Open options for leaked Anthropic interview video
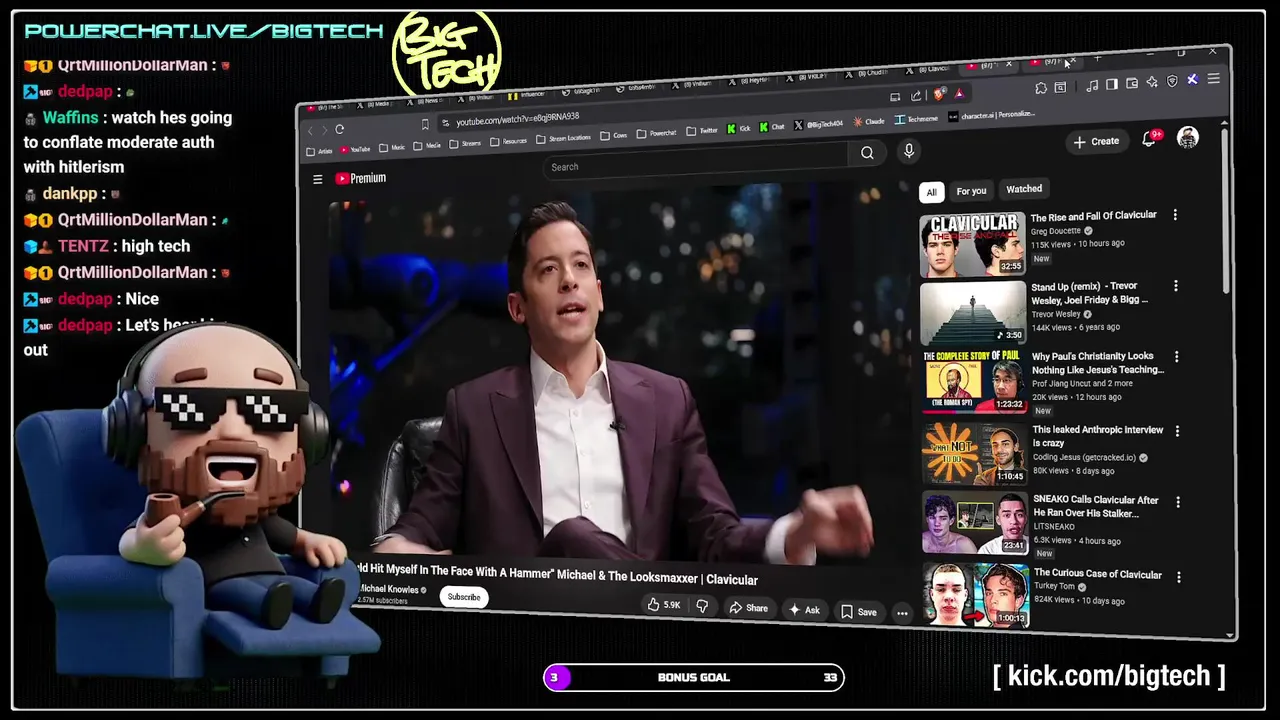Viewport: 1280px width, 720px height. [x=1177, y=431]
